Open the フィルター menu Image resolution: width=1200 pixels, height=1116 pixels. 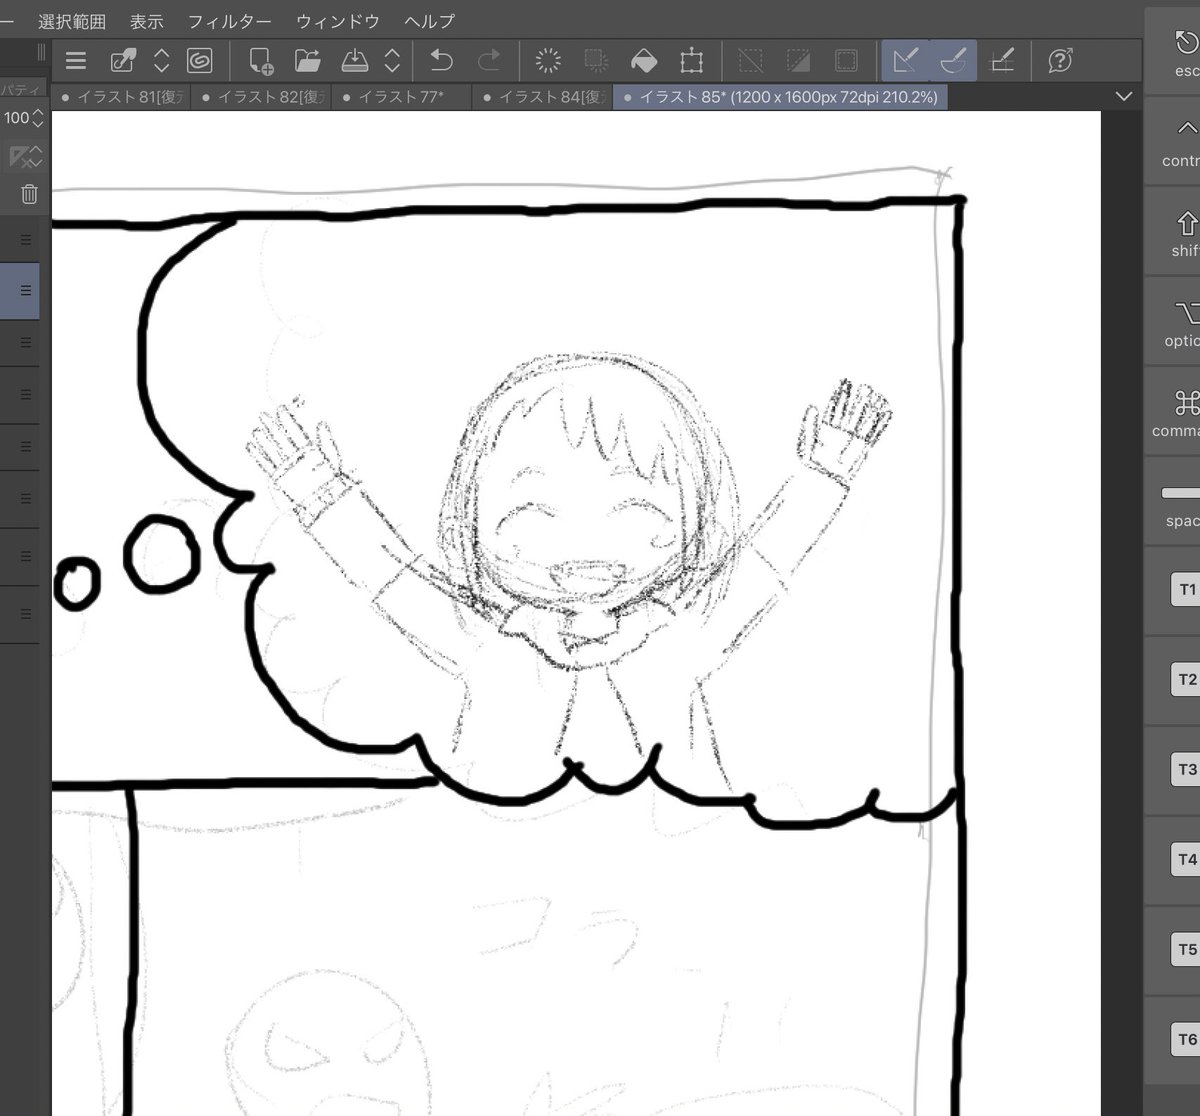[230, 21]
